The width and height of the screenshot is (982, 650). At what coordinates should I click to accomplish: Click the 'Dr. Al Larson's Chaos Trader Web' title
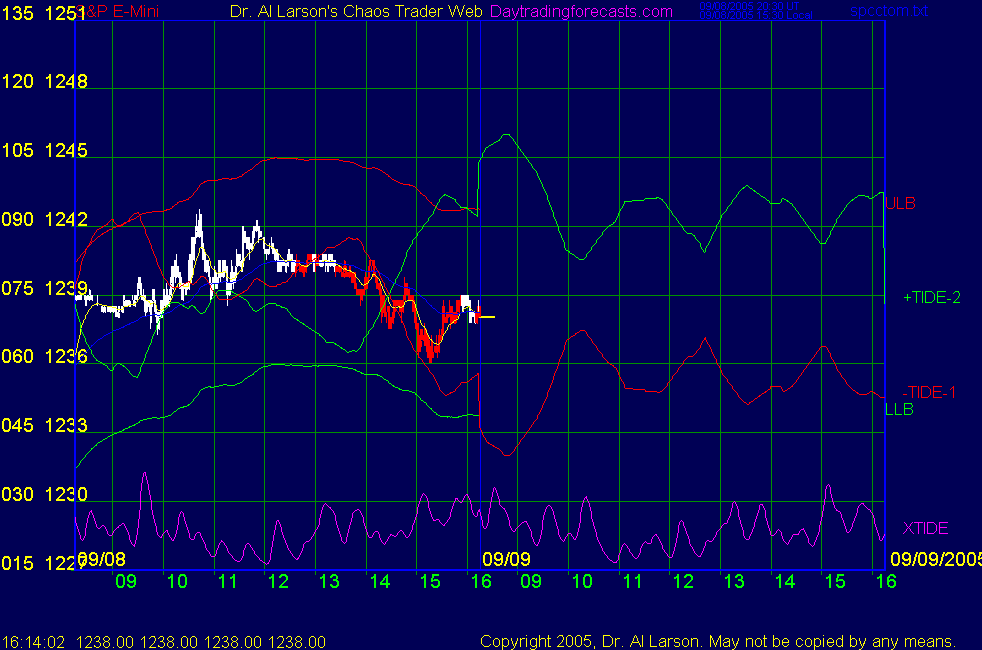click(356, 11)
